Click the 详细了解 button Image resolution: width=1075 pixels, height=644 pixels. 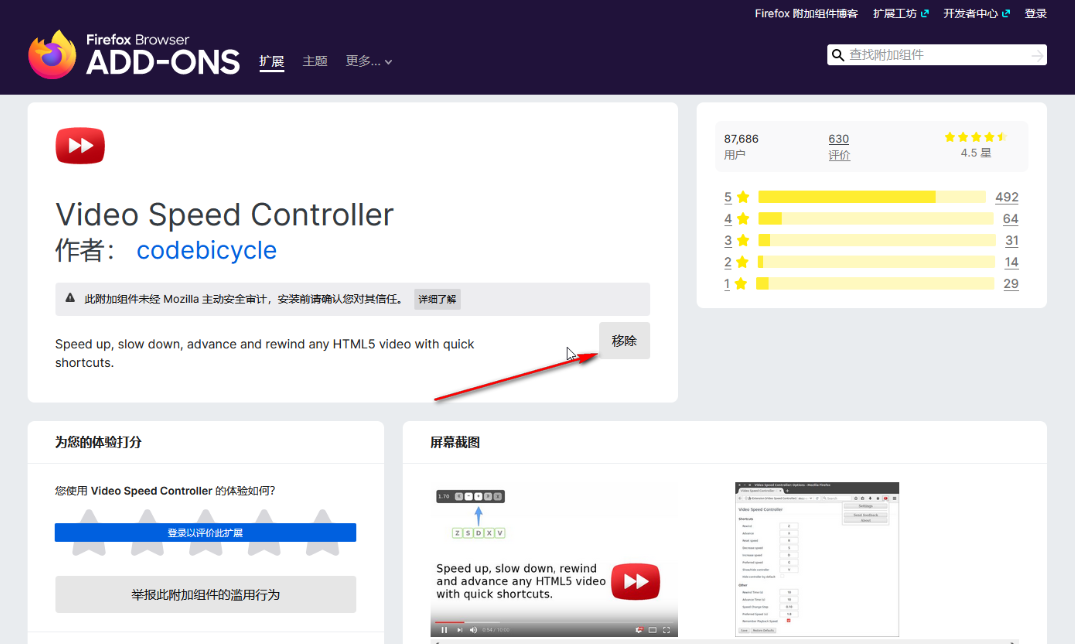pyautogui.click(x=437, y=299)
